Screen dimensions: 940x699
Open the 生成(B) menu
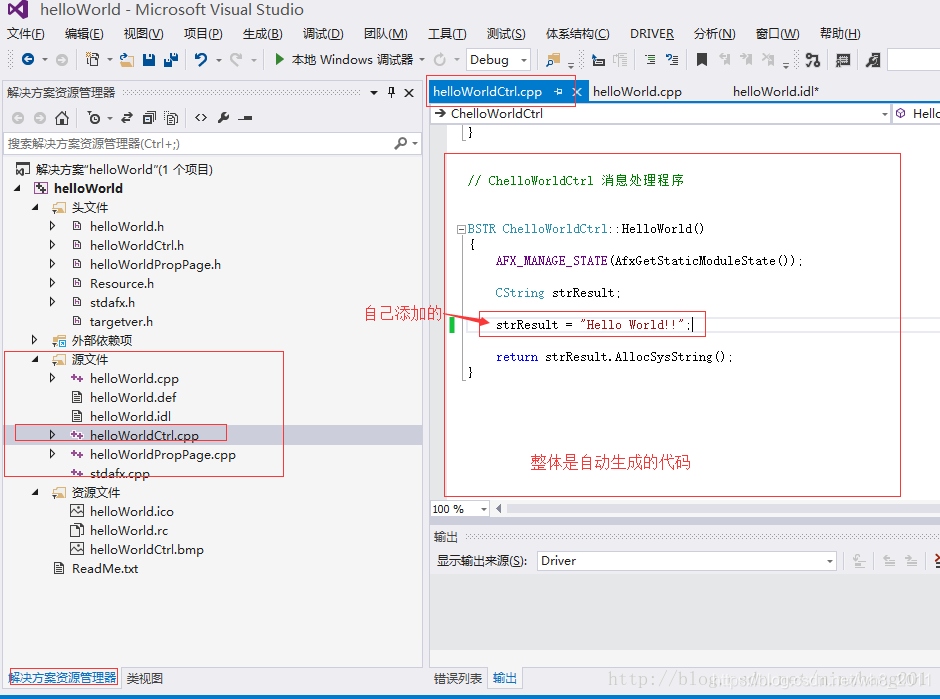tap(263, 34)
